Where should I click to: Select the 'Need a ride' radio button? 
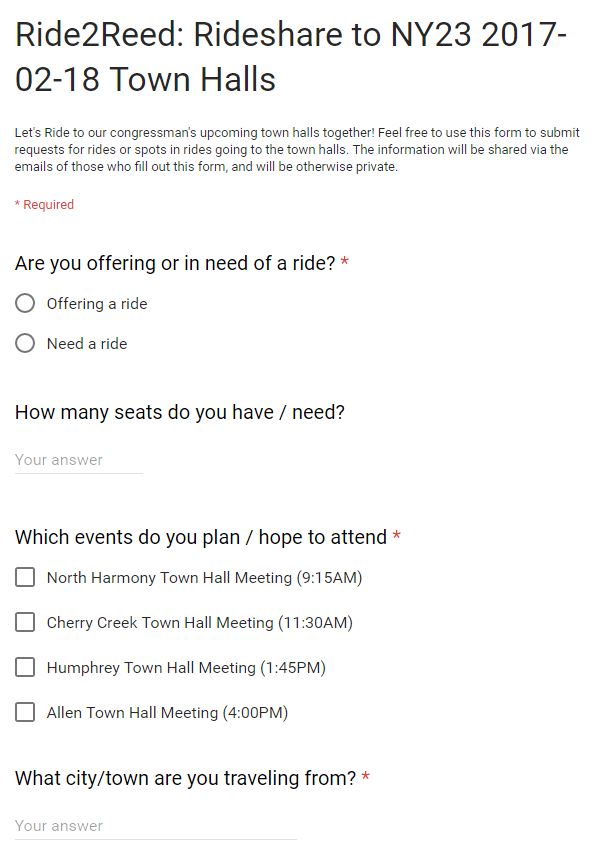25,343
